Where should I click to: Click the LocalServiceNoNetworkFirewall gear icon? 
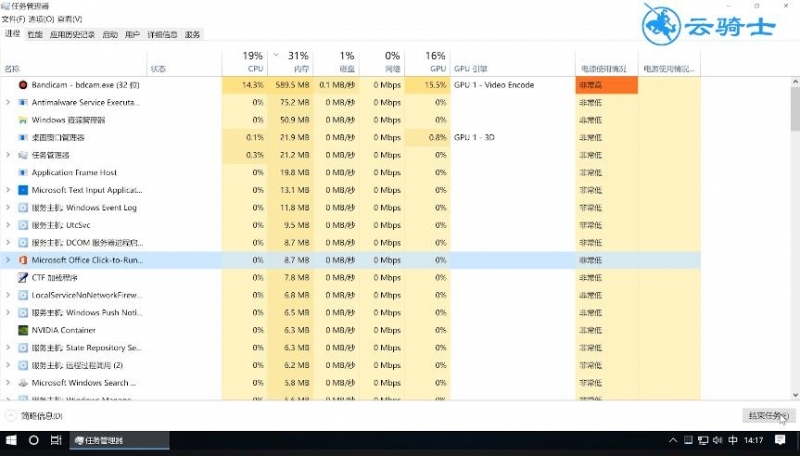point(22,295)
